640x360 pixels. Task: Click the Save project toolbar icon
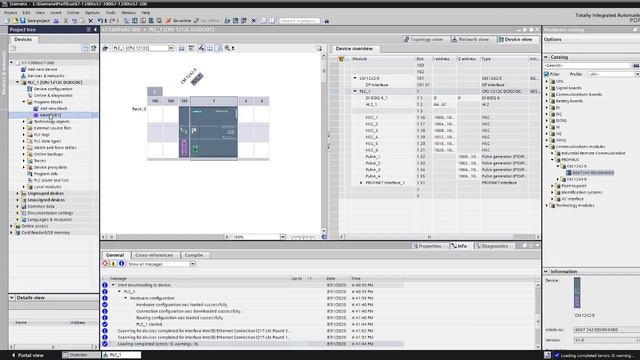(x=23, y=20)
